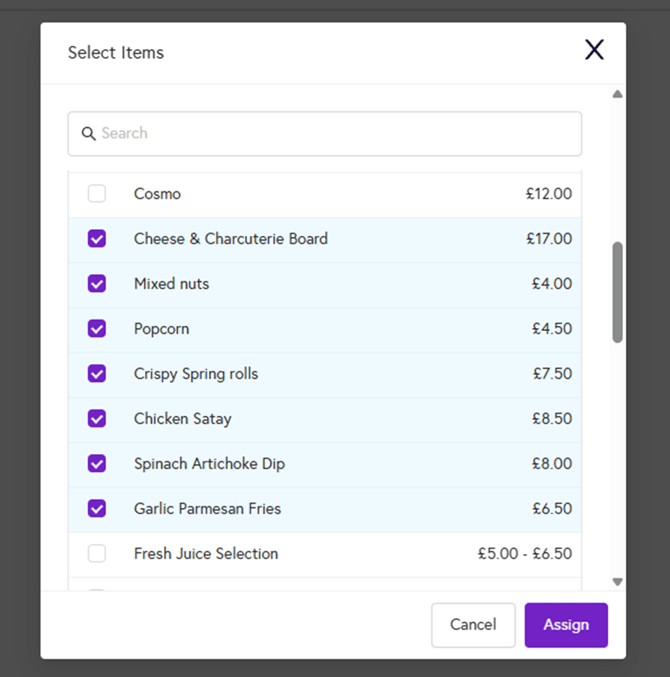This screenshot has width=670, height=677.
Task: Close the Select Items dialog with X
Action: point(594,50)
